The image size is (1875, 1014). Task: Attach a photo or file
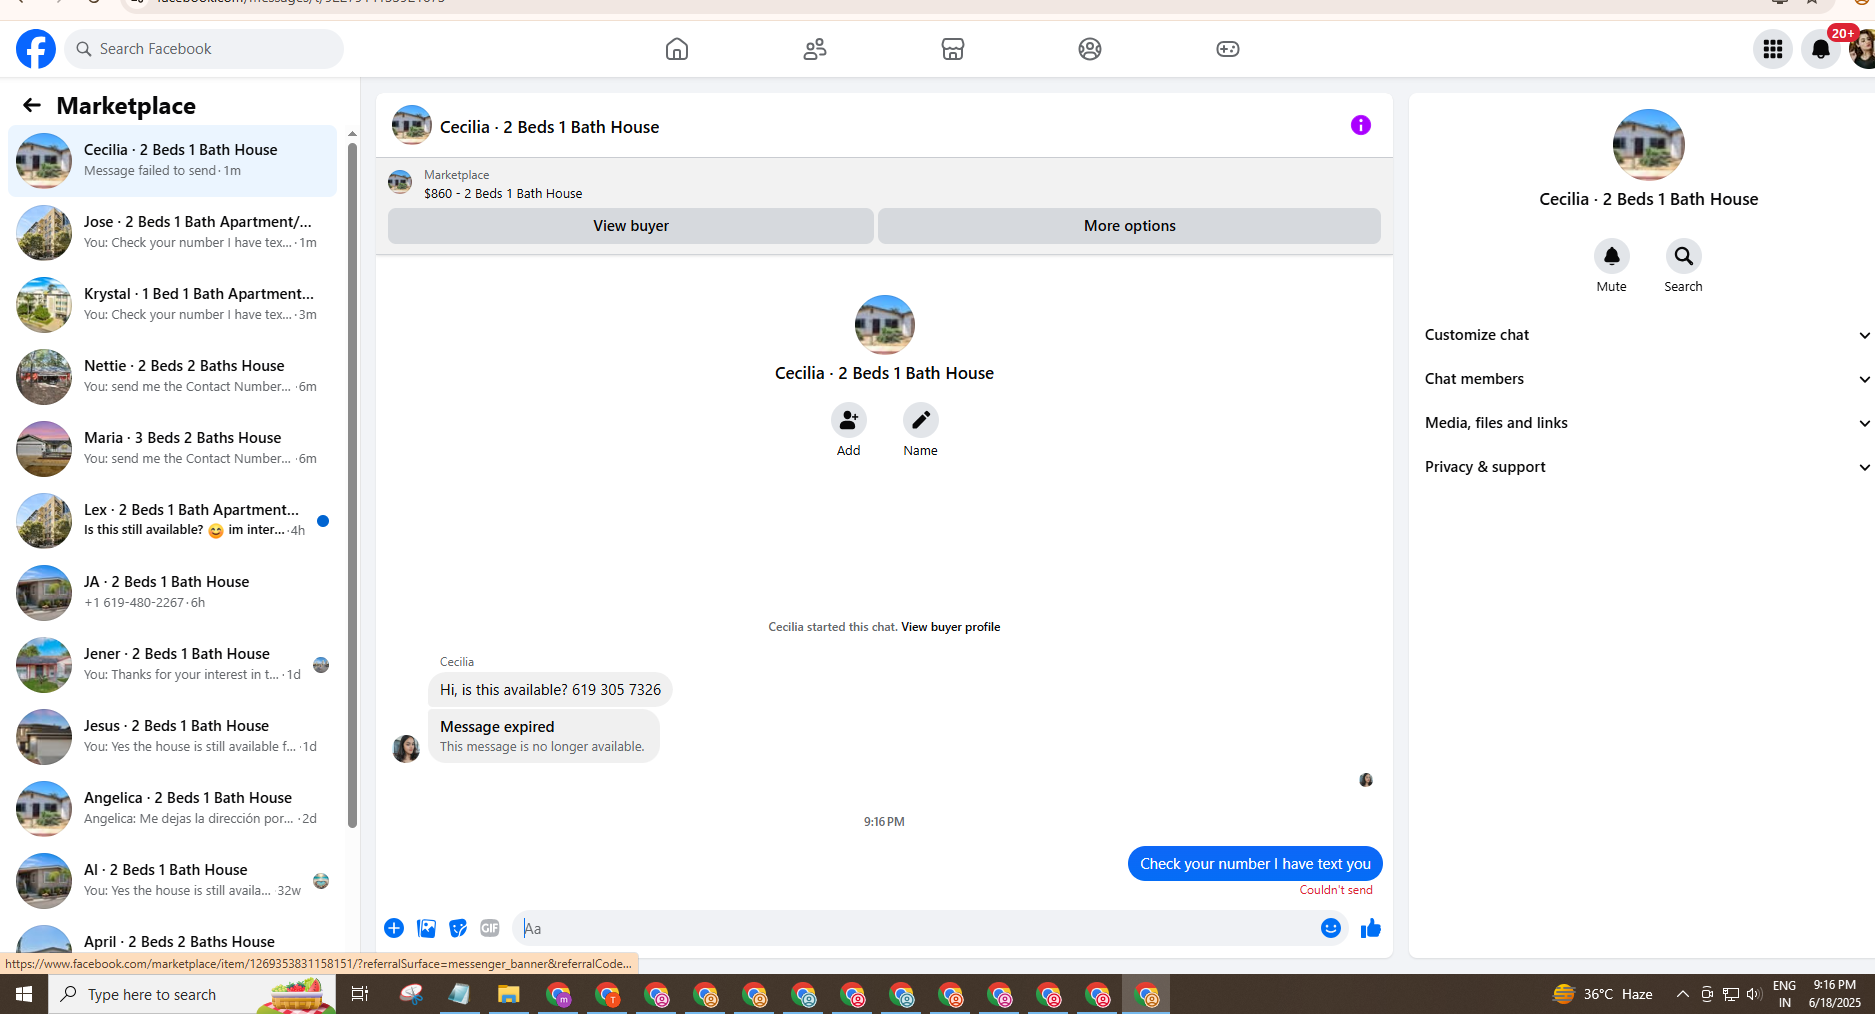click(x=426, y=928)
